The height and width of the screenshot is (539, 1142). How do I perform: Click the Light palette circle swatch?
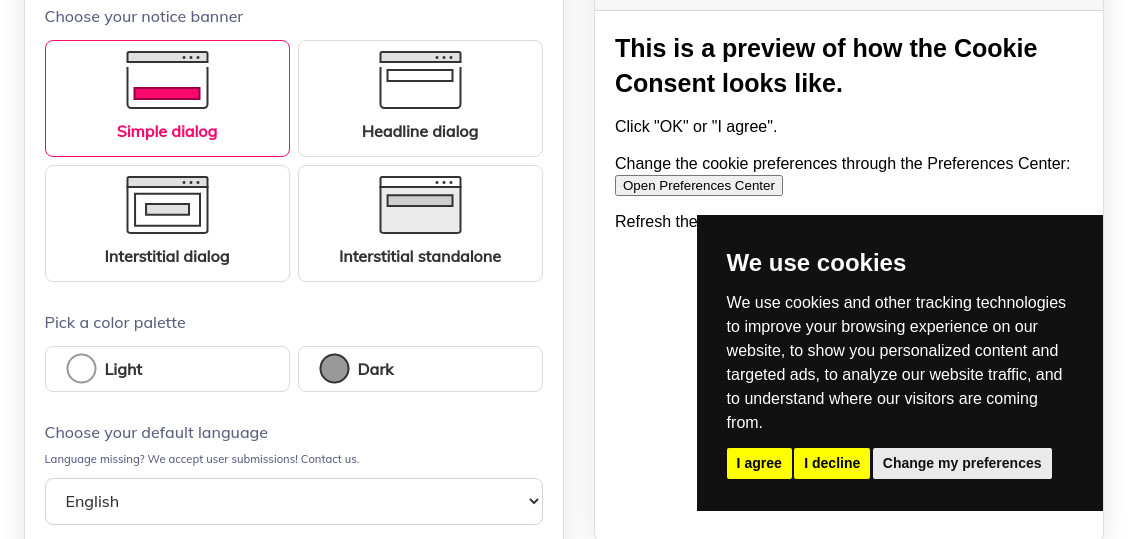(82, 369)
